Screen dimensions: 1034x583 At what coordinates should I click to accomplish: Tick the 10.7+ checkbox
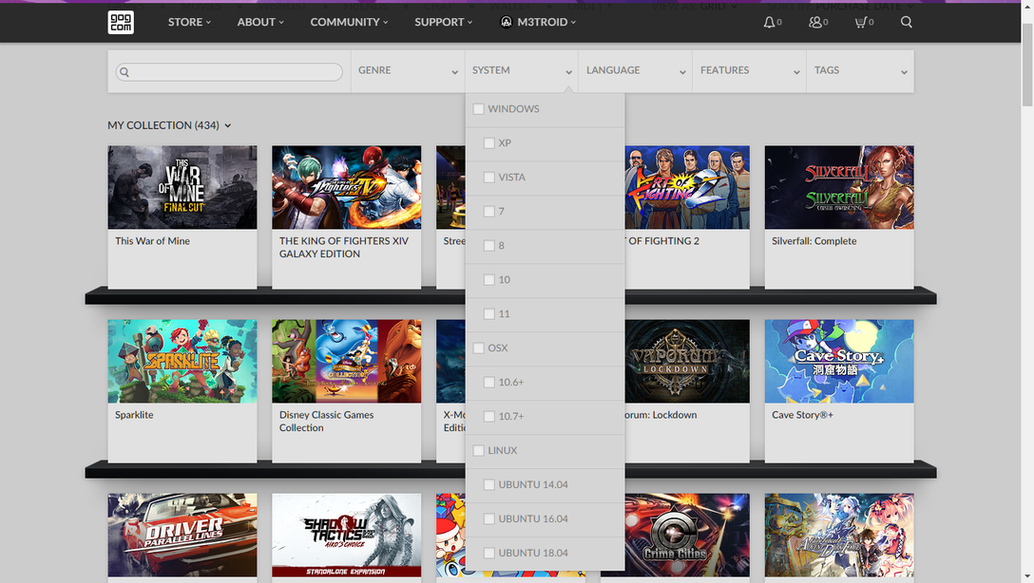pos(489,417)
